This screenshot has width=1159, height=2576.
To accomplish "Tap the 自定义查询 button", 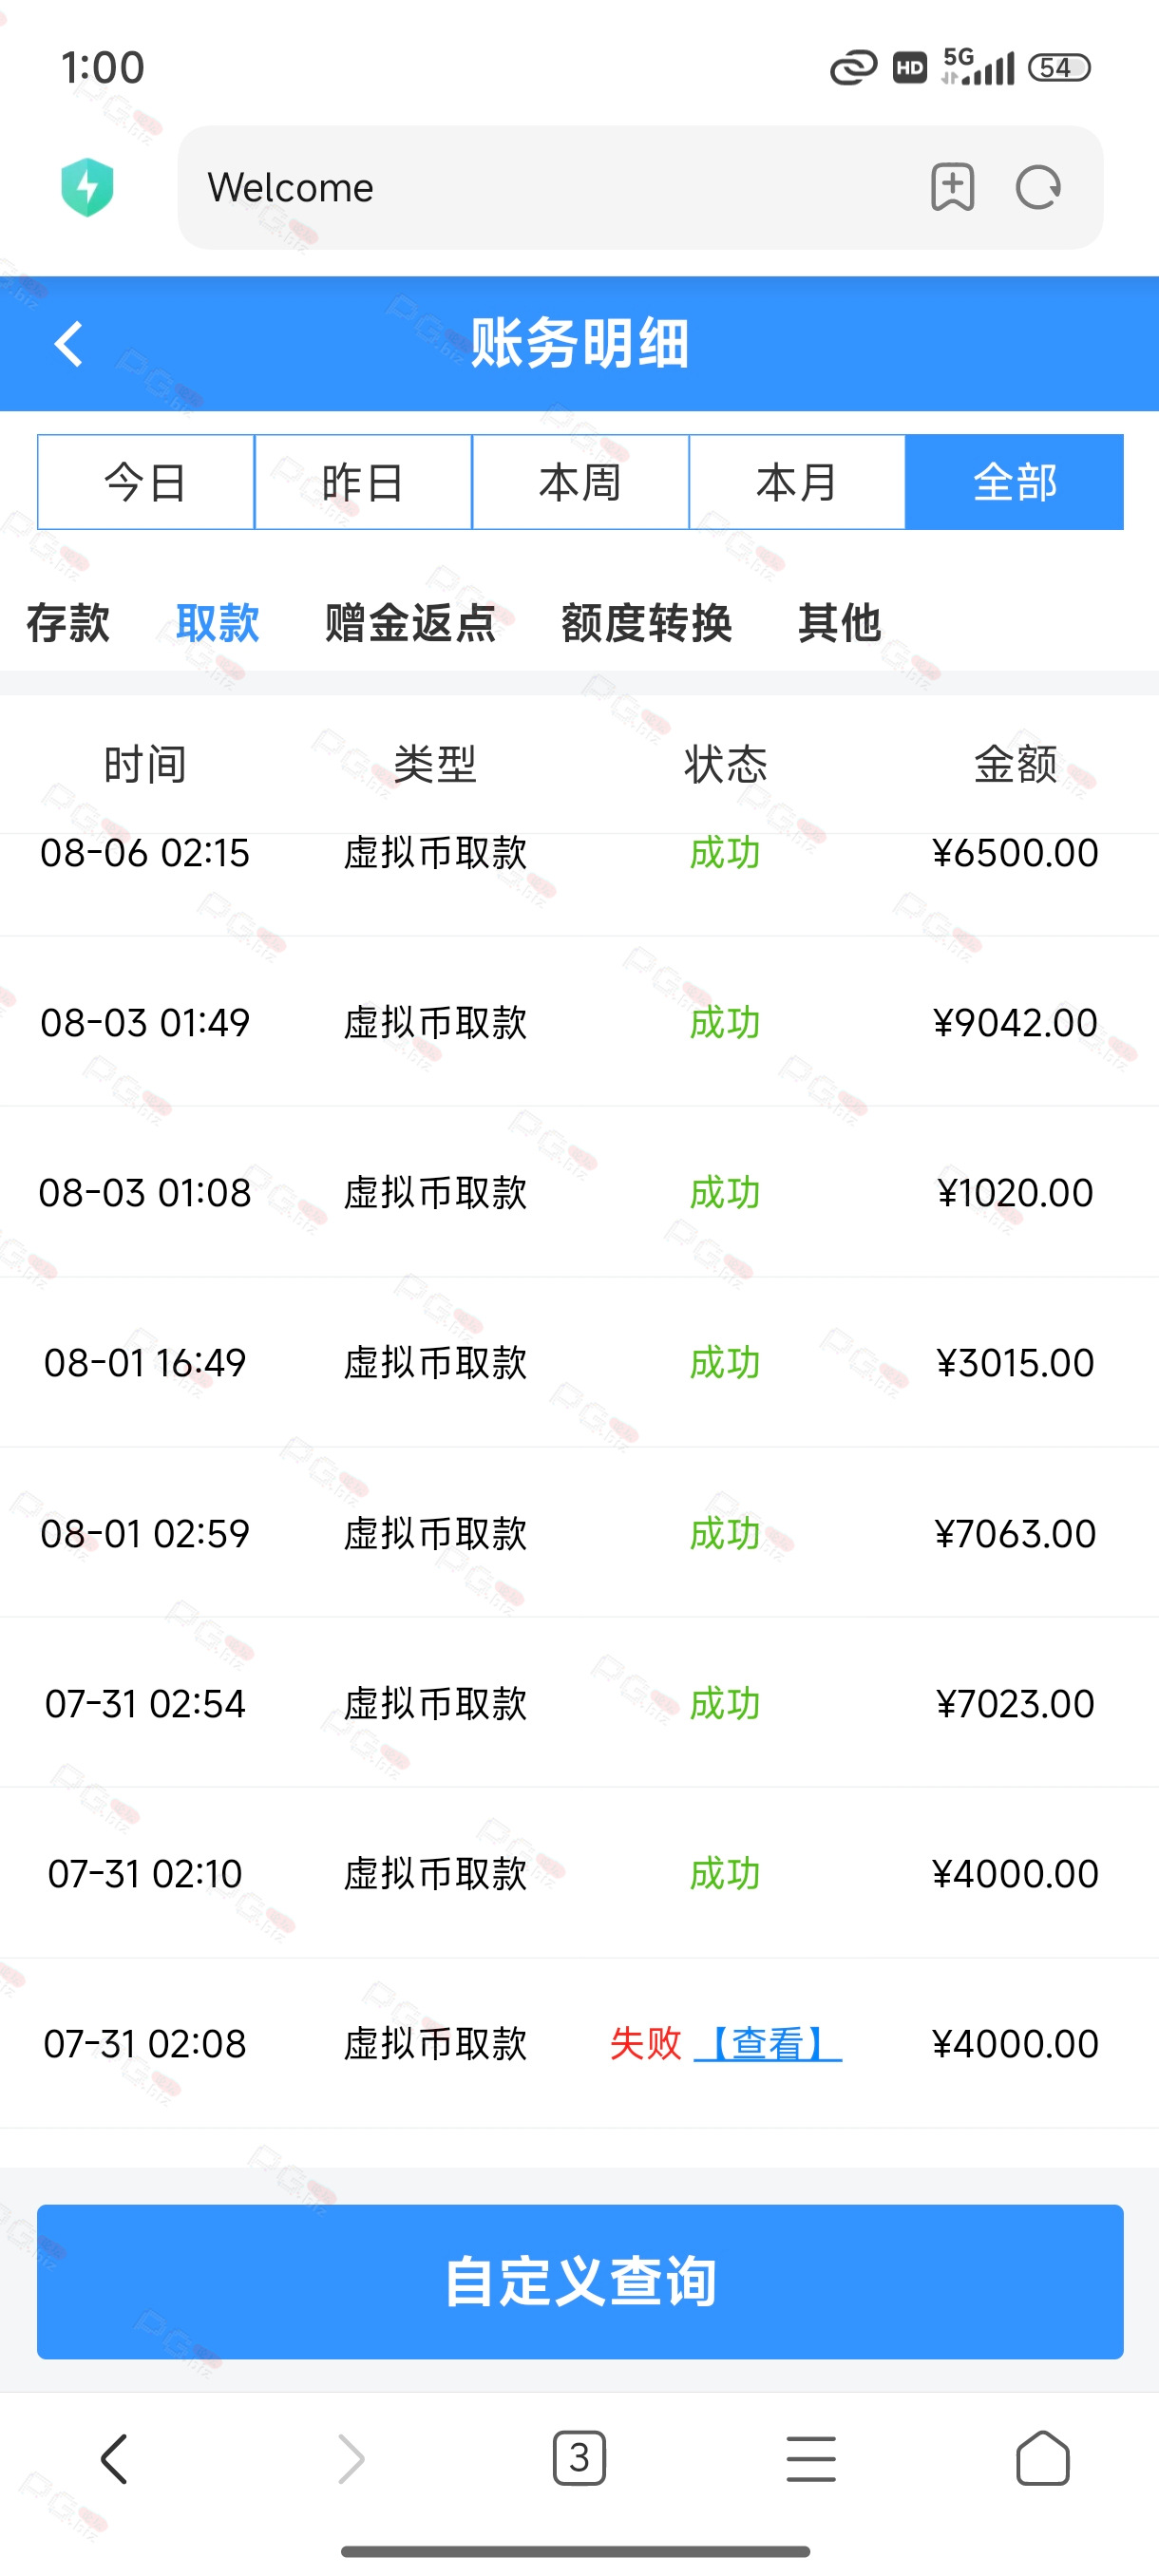I will pos(580,2281).
